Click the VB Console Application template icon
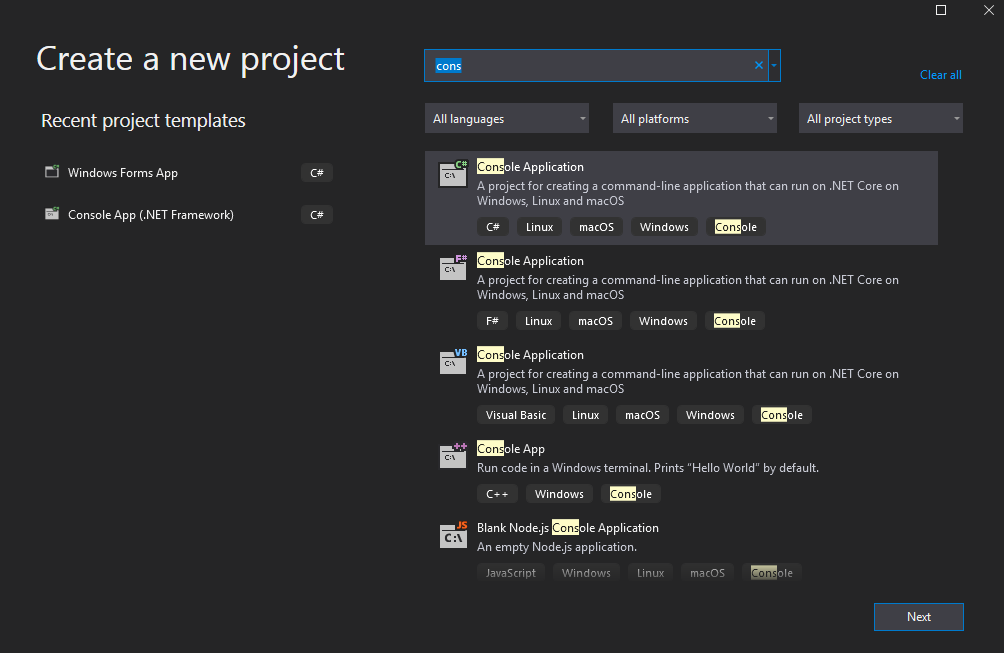Image resolution: width=1004 pixels, height=653 pixels. pyautogui.click(x=453, y=362)
